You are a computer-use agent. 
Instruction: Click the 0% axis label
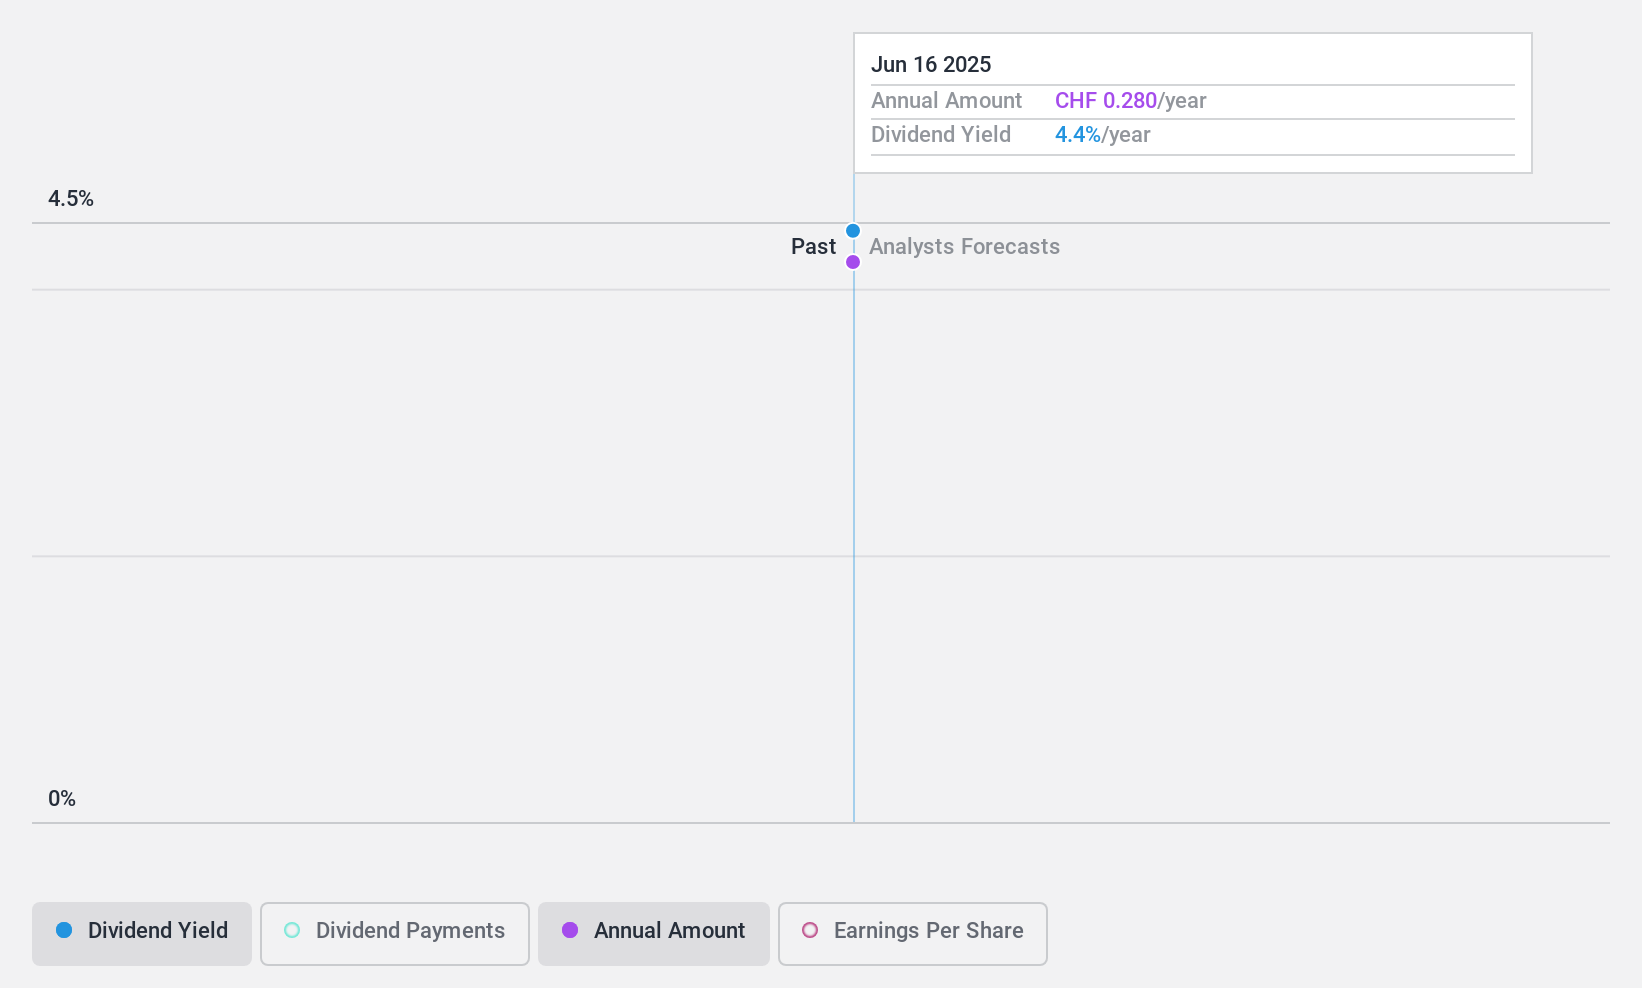(x=62, y=799)
